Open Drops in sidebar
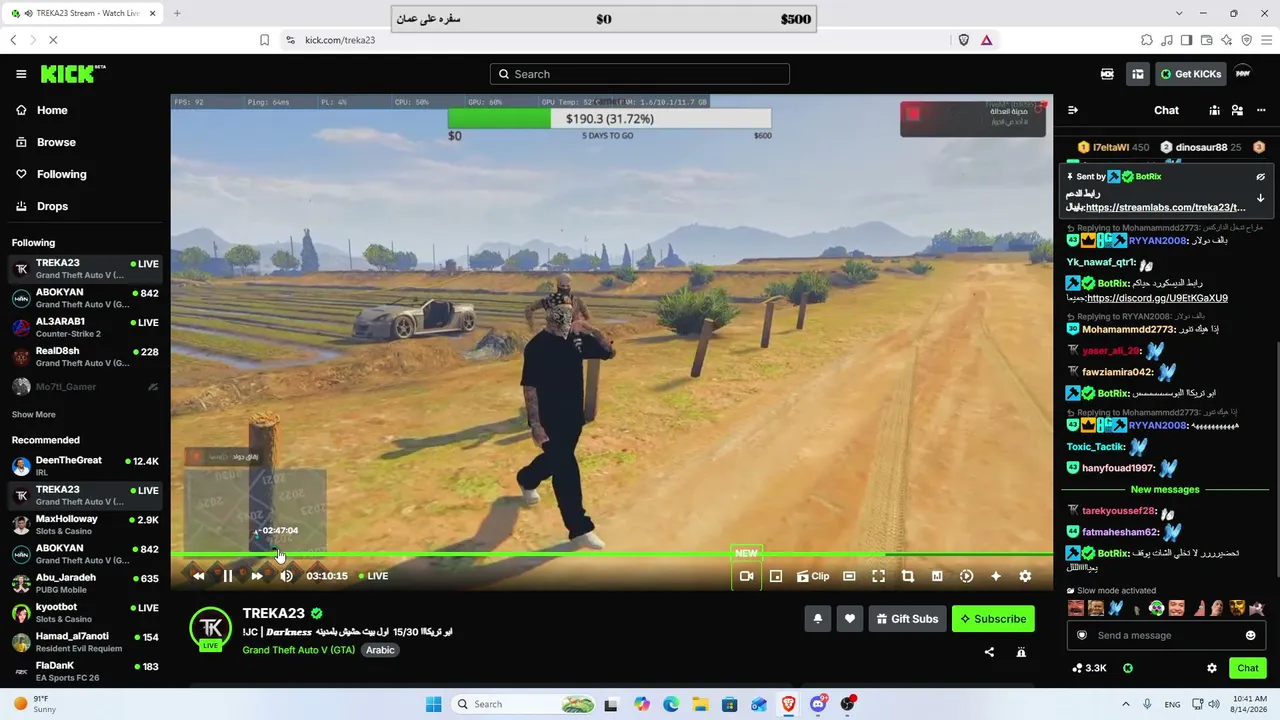The width and height of the screenshot is (1280, 720). coord(85,206)
